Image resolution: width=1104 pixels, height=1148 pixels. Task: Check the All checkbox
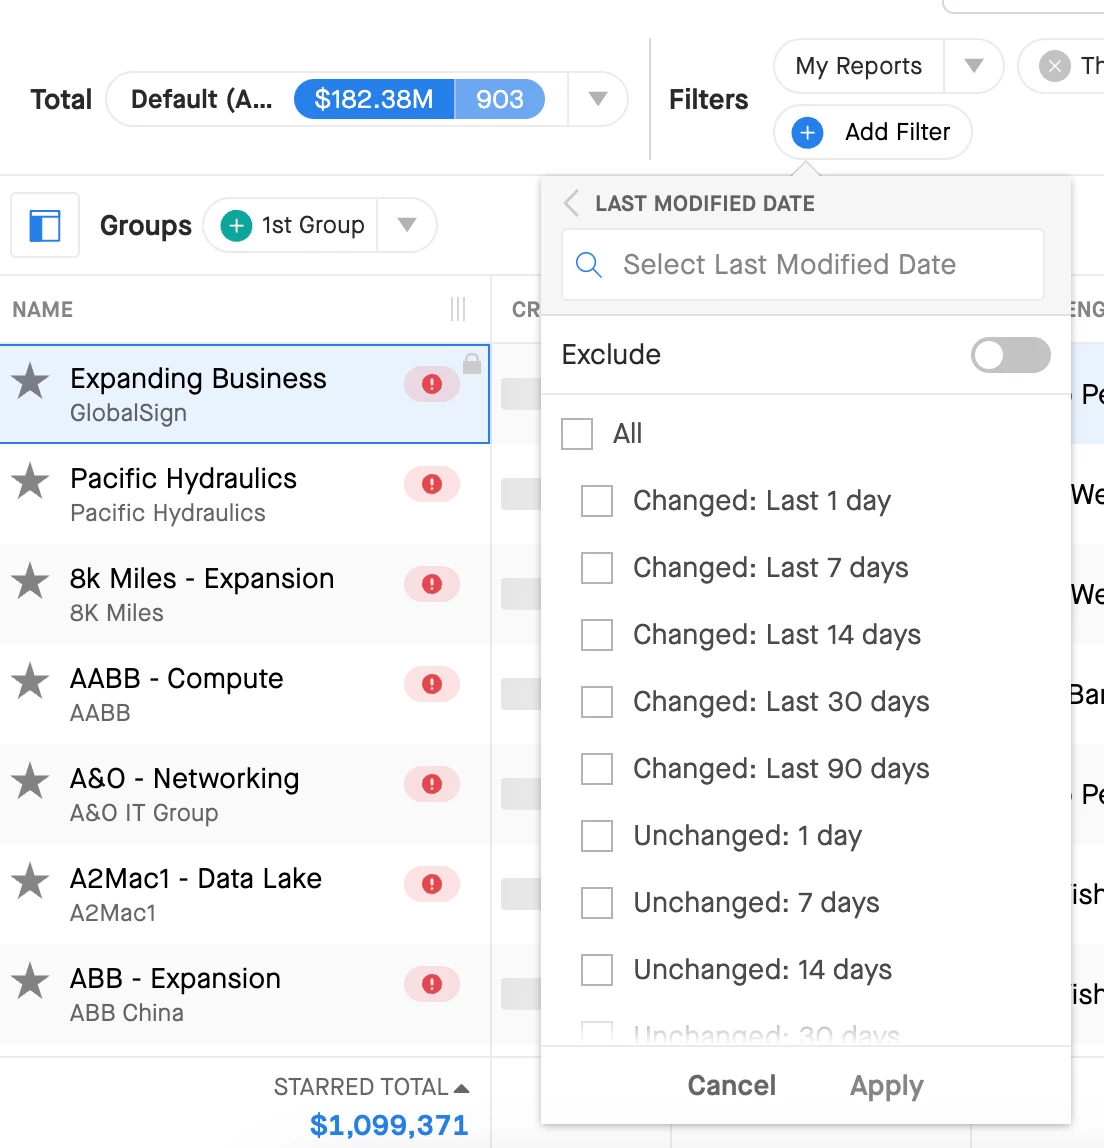pyautogui.click(x=577, y=433)
